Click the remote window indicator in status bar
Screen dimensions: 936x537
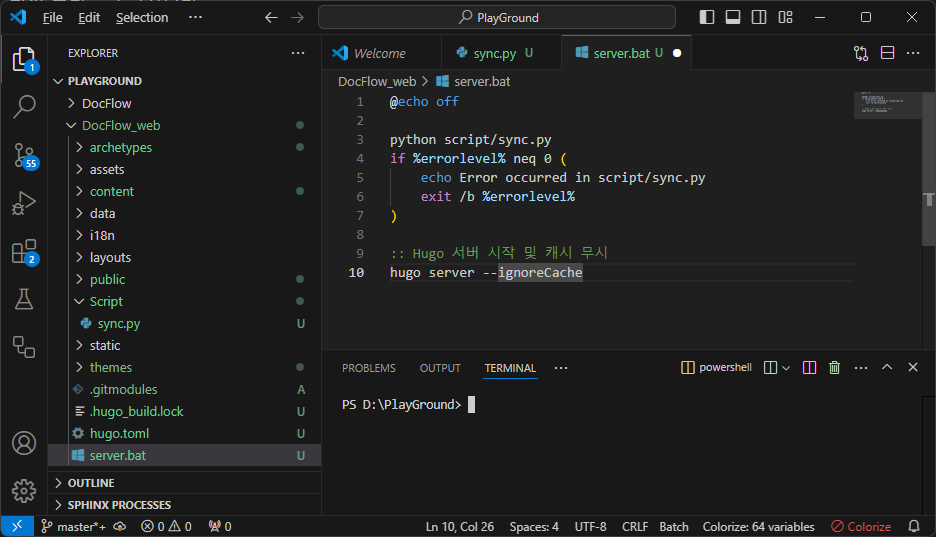[17, 526]
